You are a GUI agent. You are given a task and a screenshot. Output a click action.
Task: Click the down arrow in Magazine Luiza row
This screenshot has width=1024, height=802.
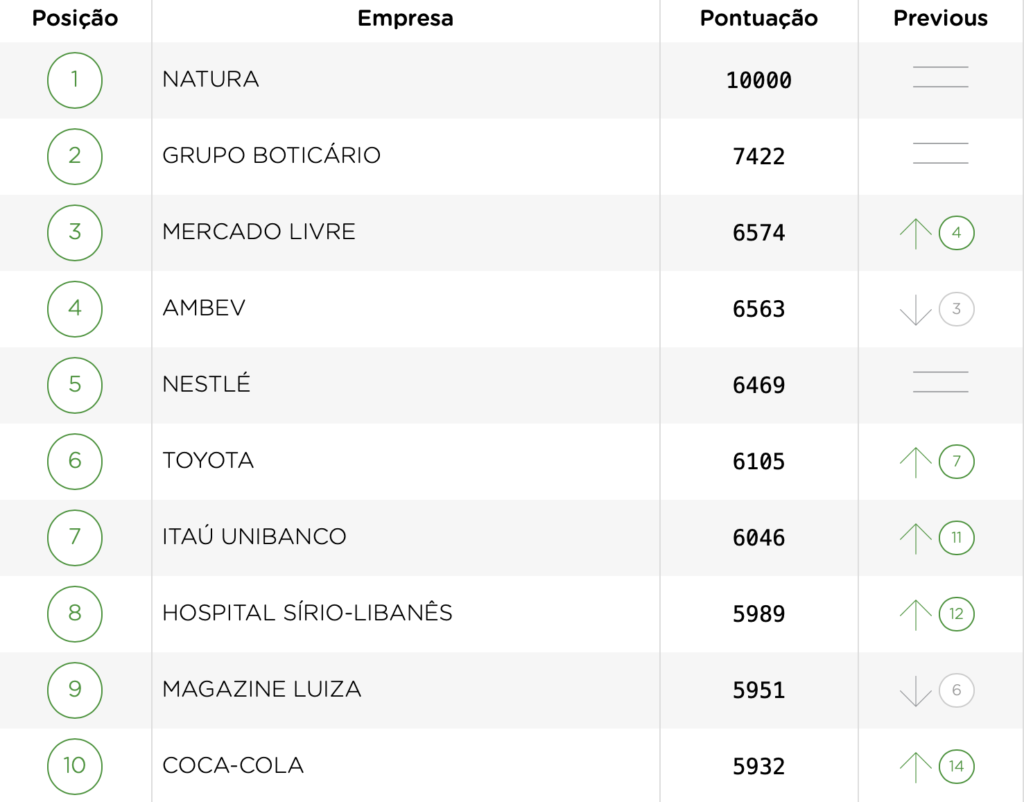click(915, 691)
